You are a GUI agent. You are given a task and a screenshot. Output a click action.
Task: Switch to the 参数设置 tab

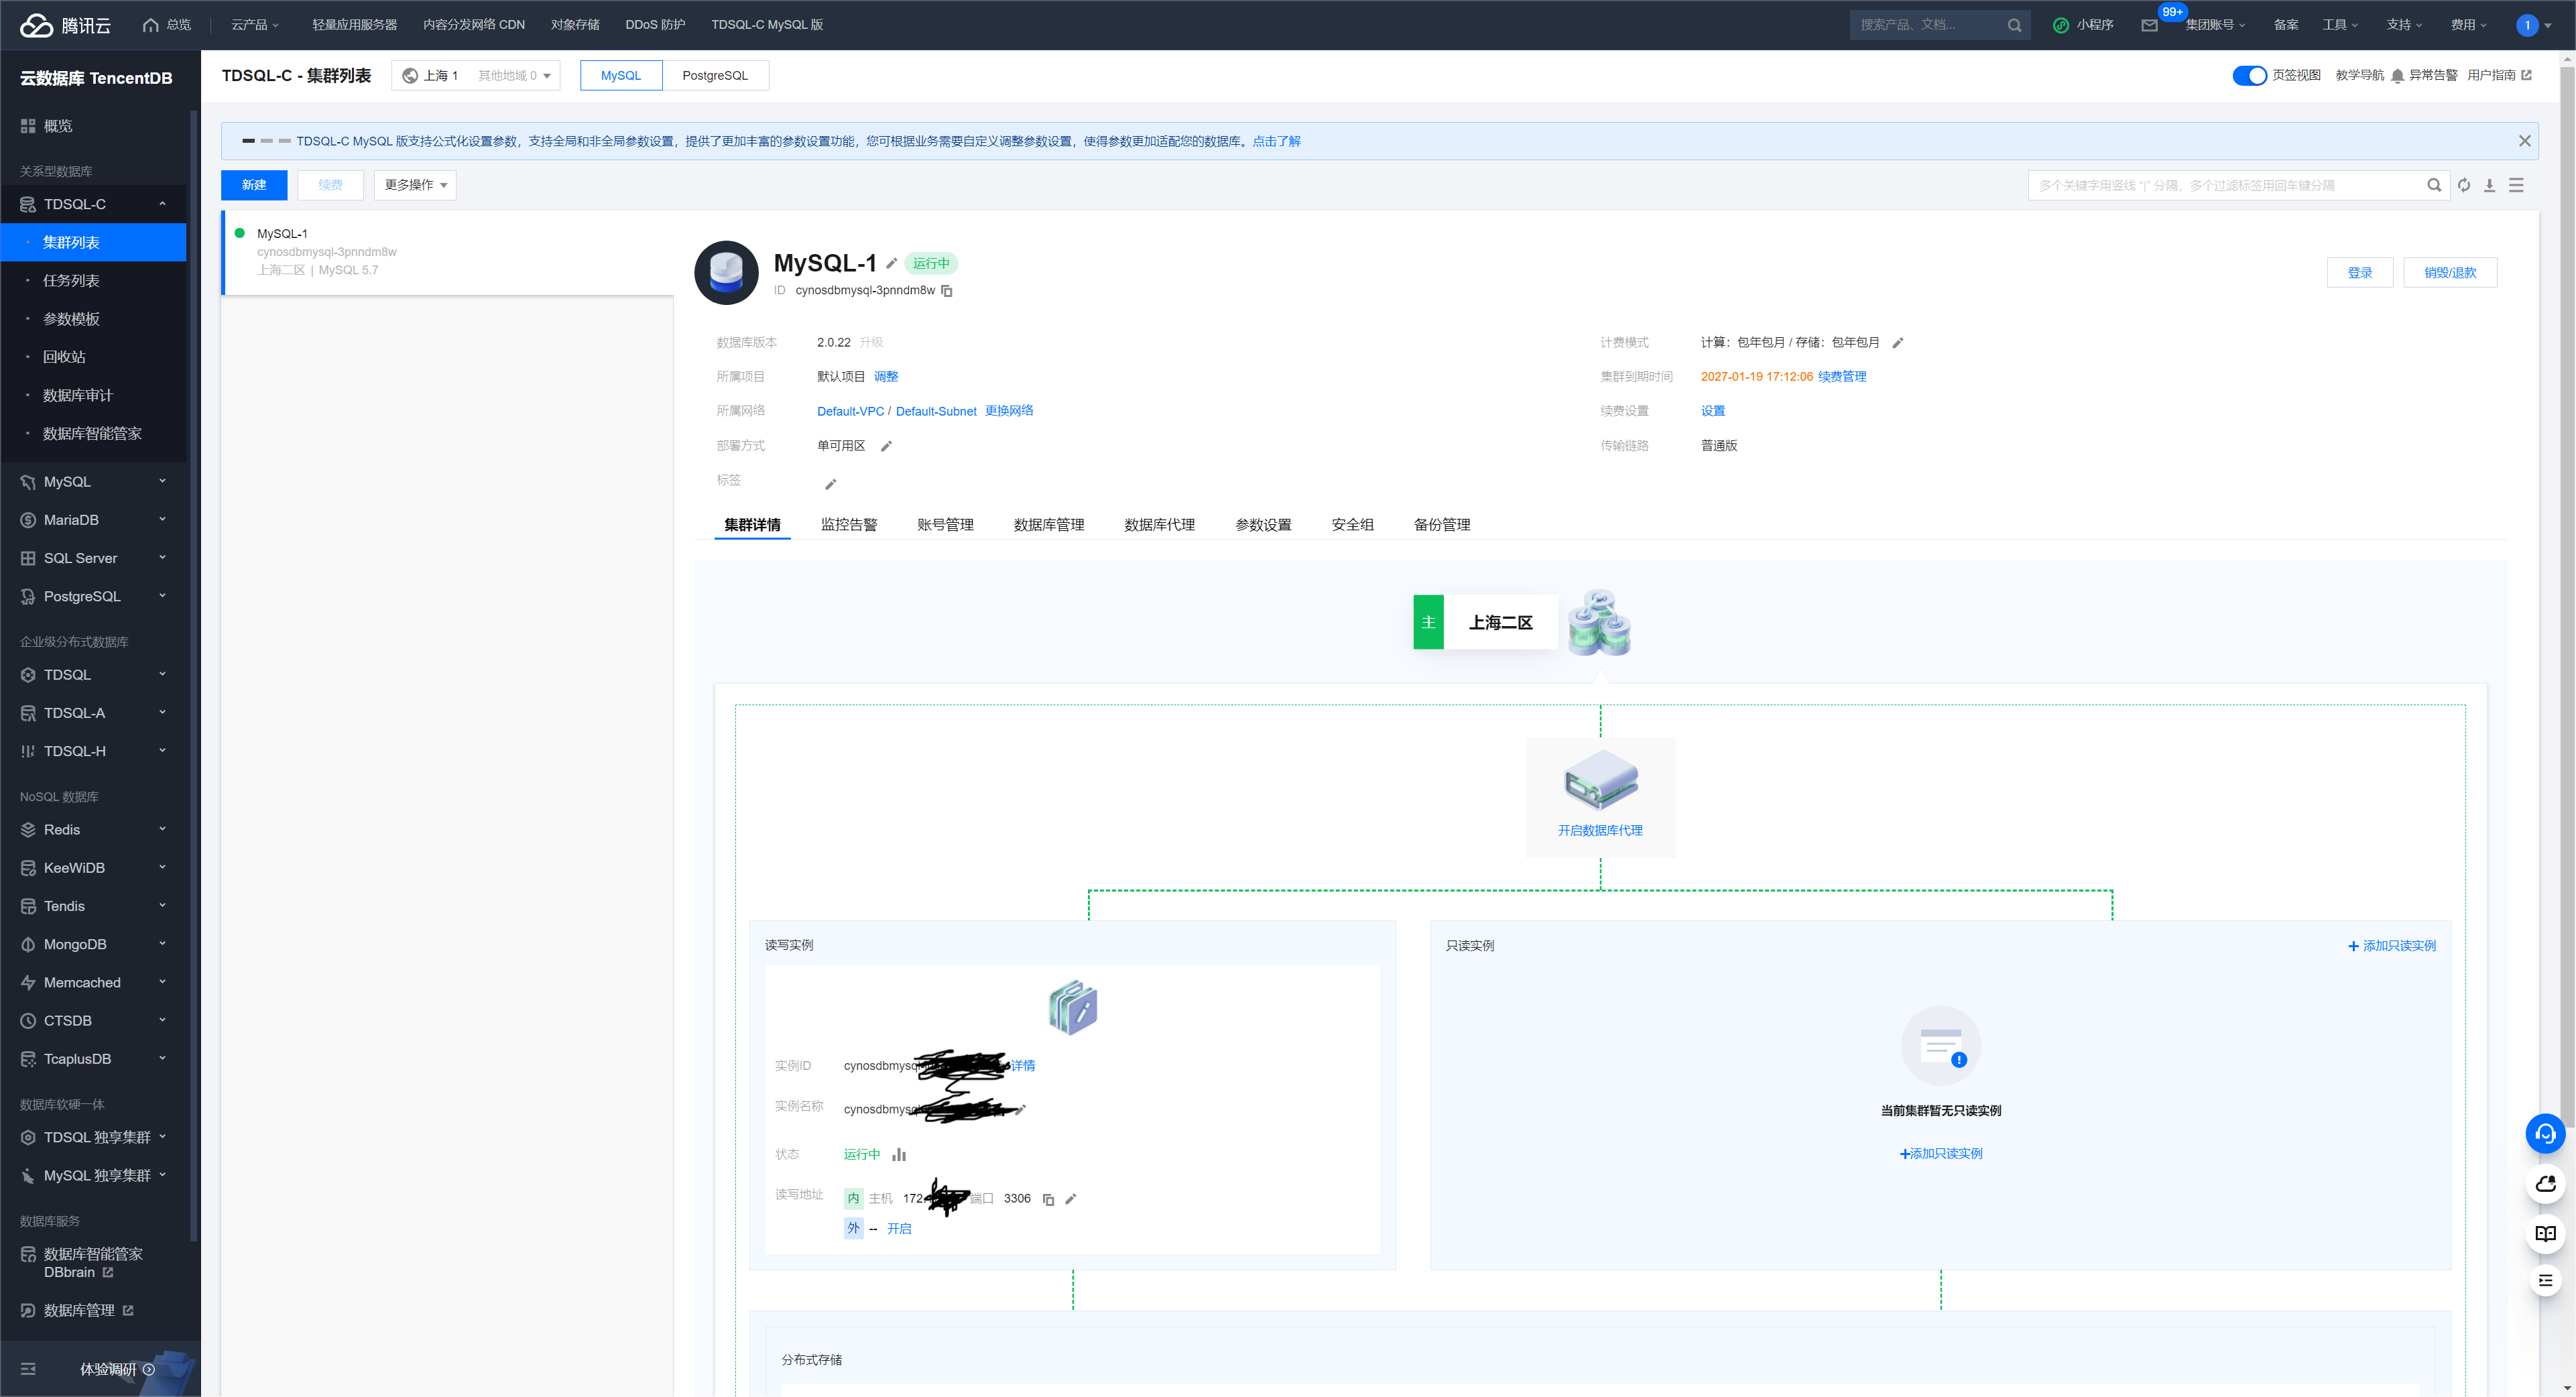point(1263,525)
